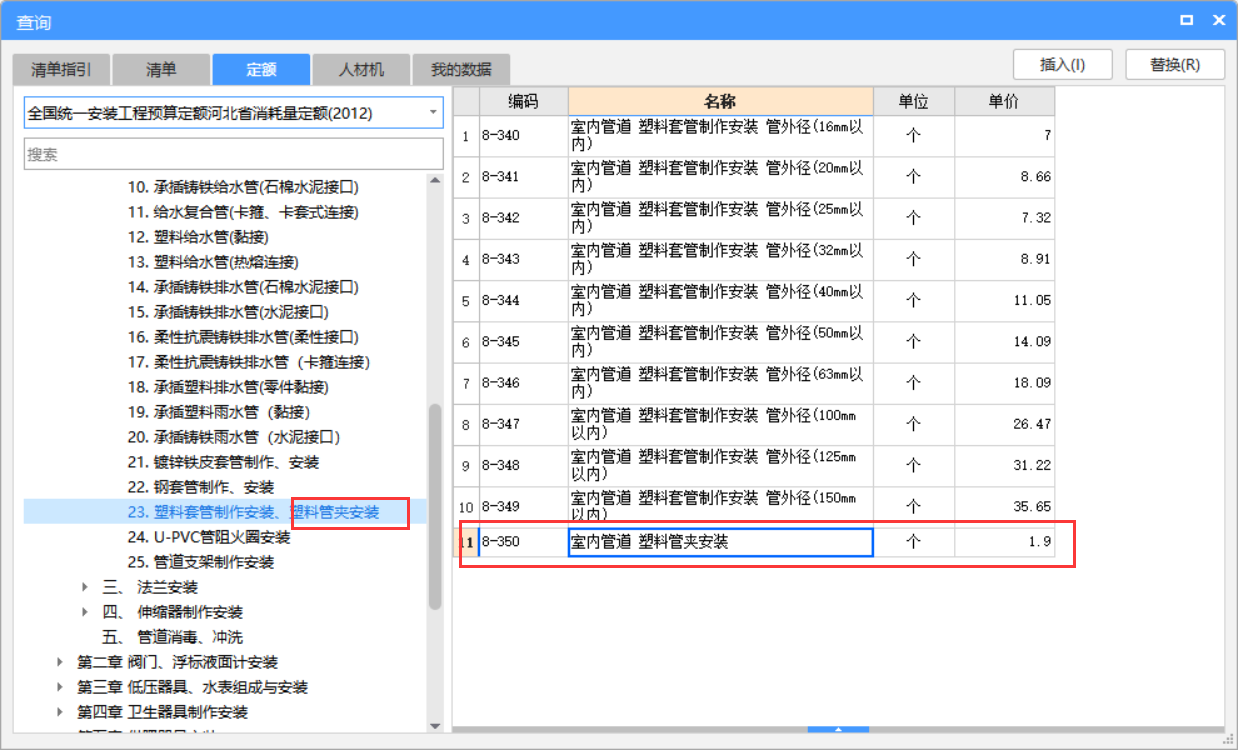
Task: Open the 人材机 tab
Action: 361,69
